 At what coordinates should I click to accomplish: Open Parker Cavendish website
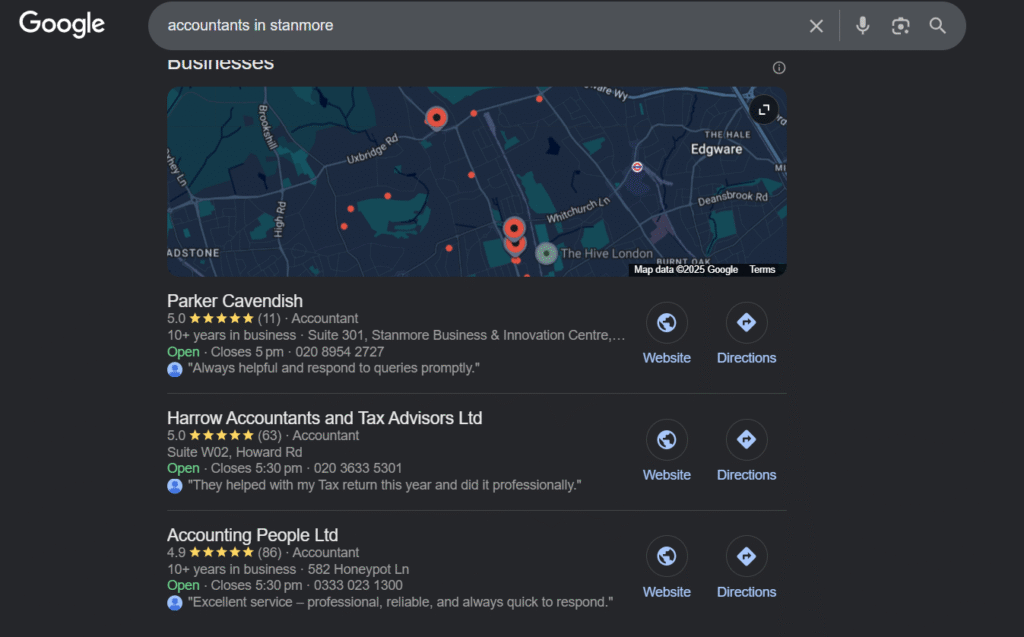click(666, 335)
